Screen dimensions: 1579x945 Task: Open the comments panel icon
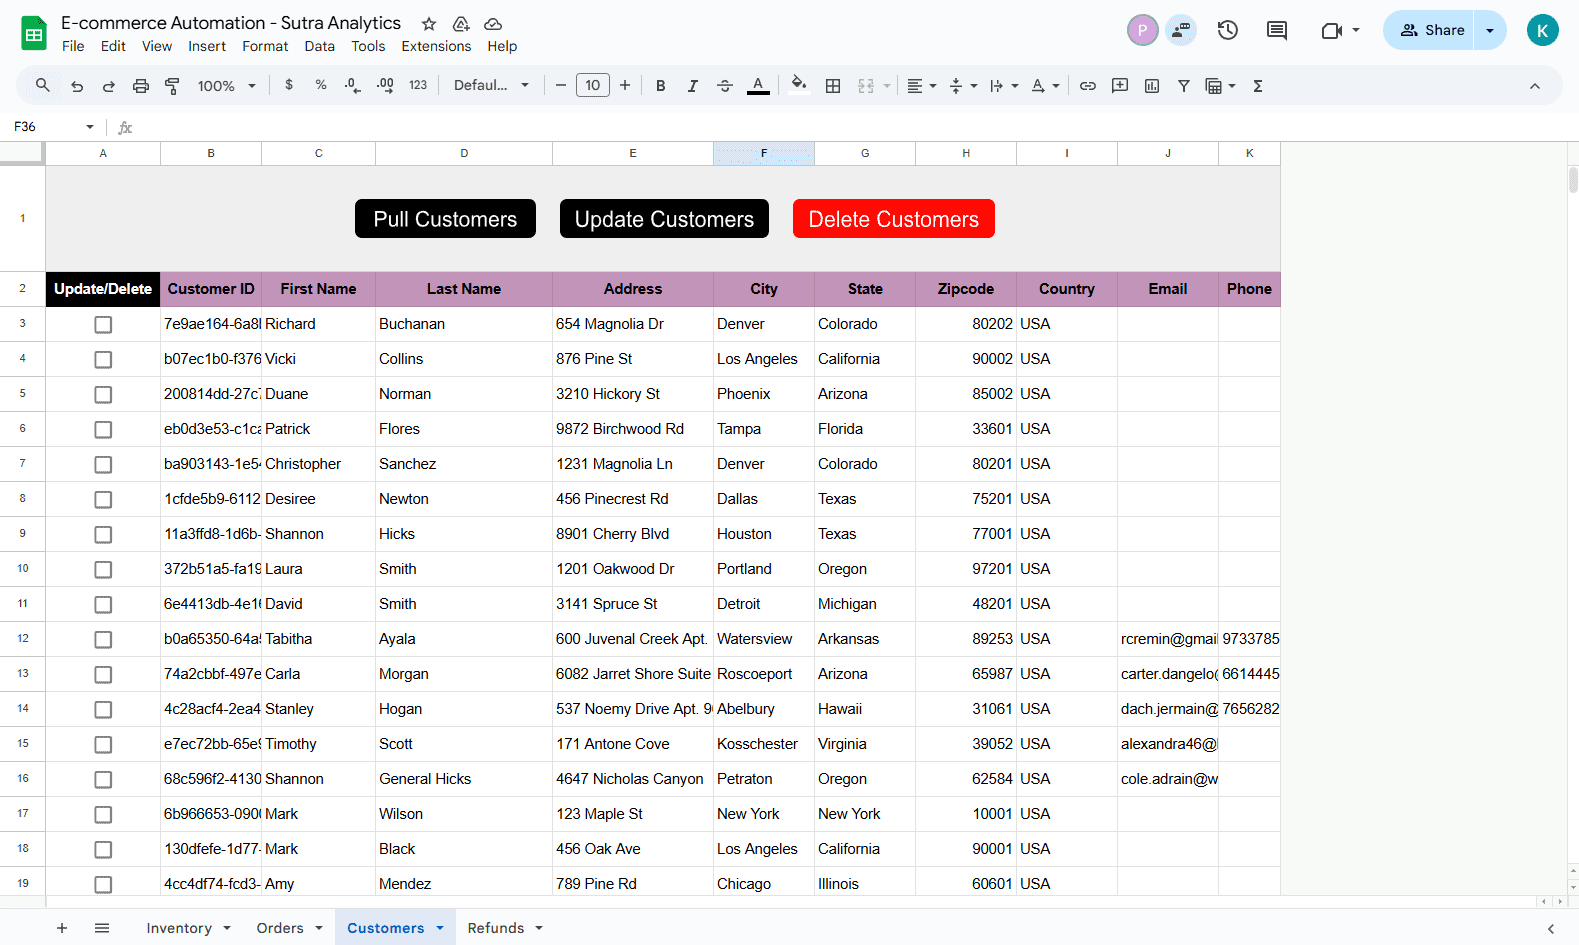pyautogui.click(x=1276, y=30)
